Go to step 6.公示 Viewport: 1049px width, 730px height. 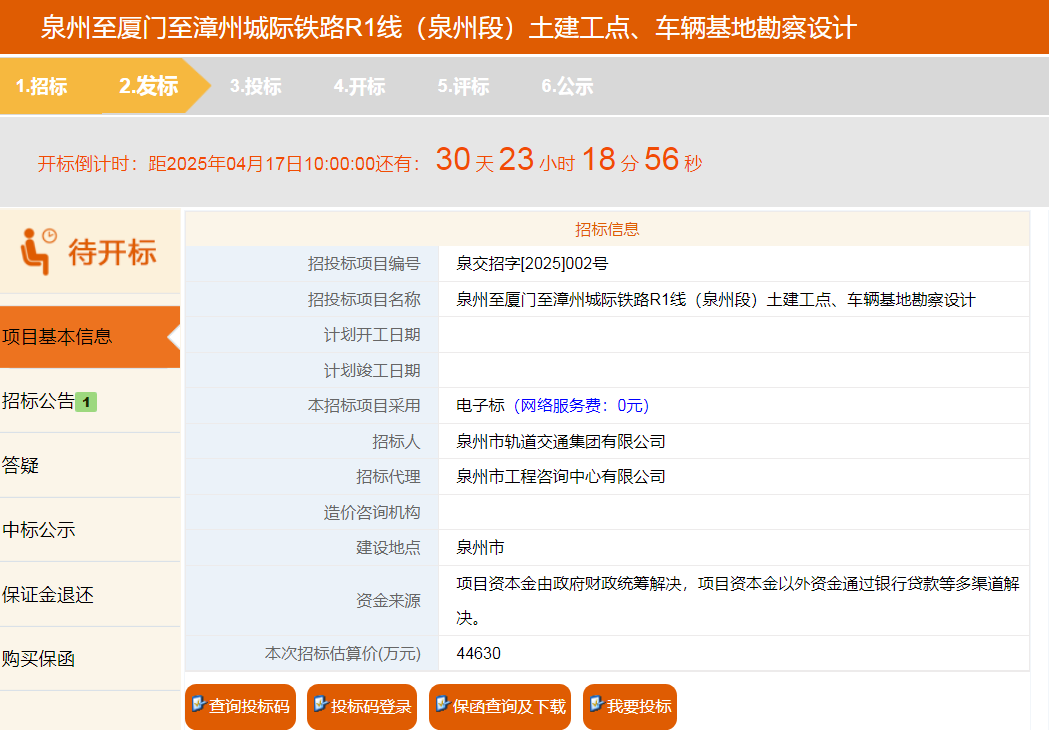(567, 86)
